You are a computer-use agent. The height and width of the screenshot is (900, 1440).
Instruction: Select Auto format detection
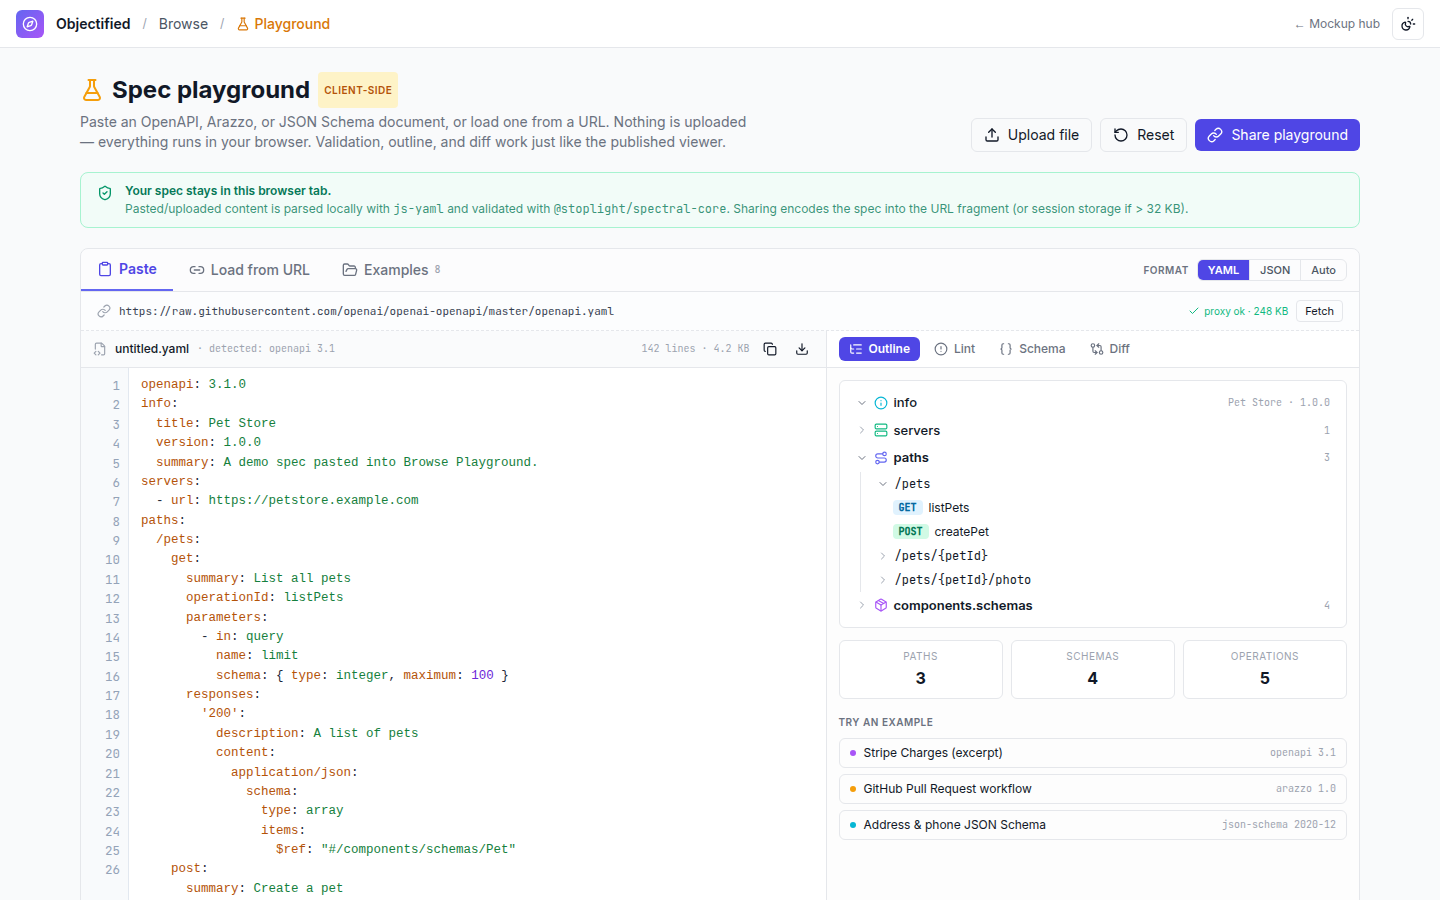click(x=1323, y=270)
